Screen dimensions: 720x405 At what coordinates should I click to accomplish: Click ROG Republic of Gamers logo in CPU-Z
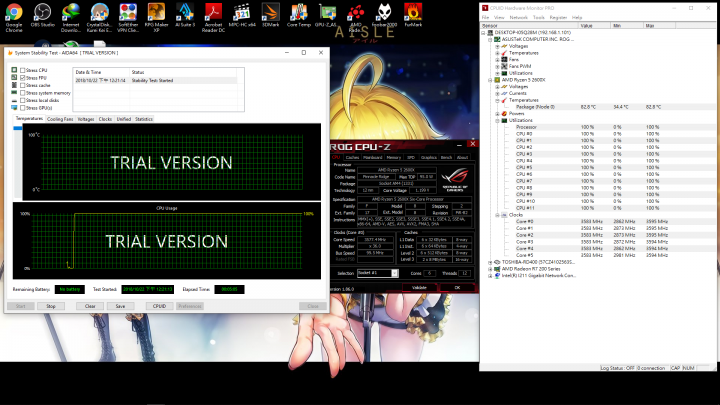455,180
